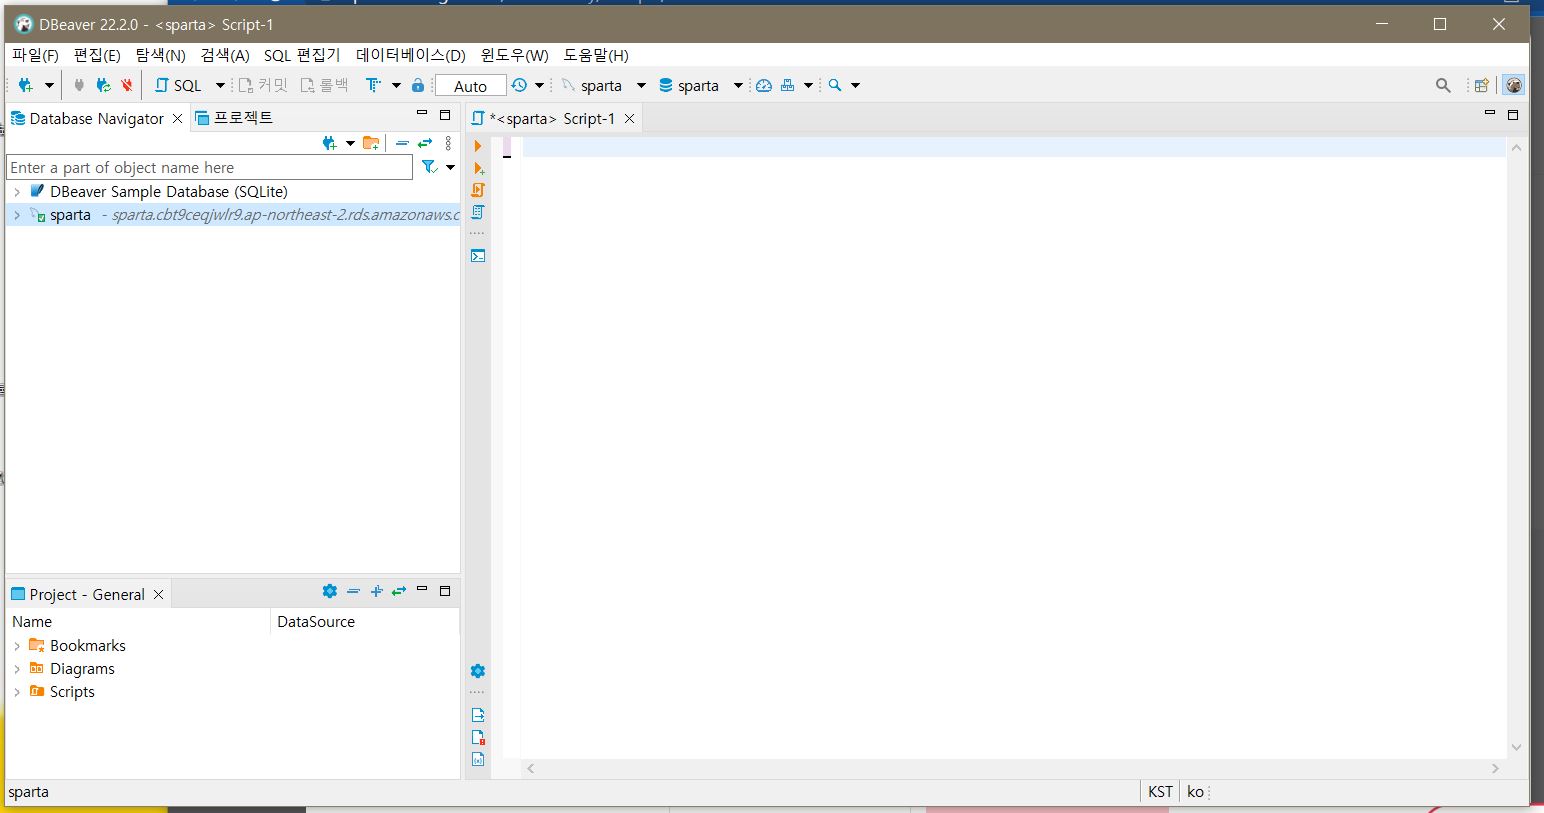Click the blue search magnifier in main toolbar

(835, 85)
